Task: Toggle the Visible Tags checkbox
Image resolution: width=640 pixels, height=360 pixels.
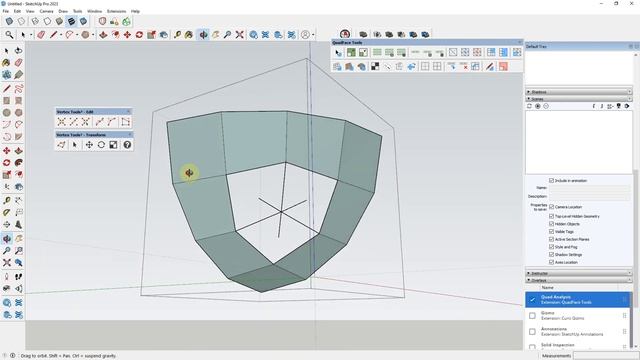Action: (x=551, y=231)
